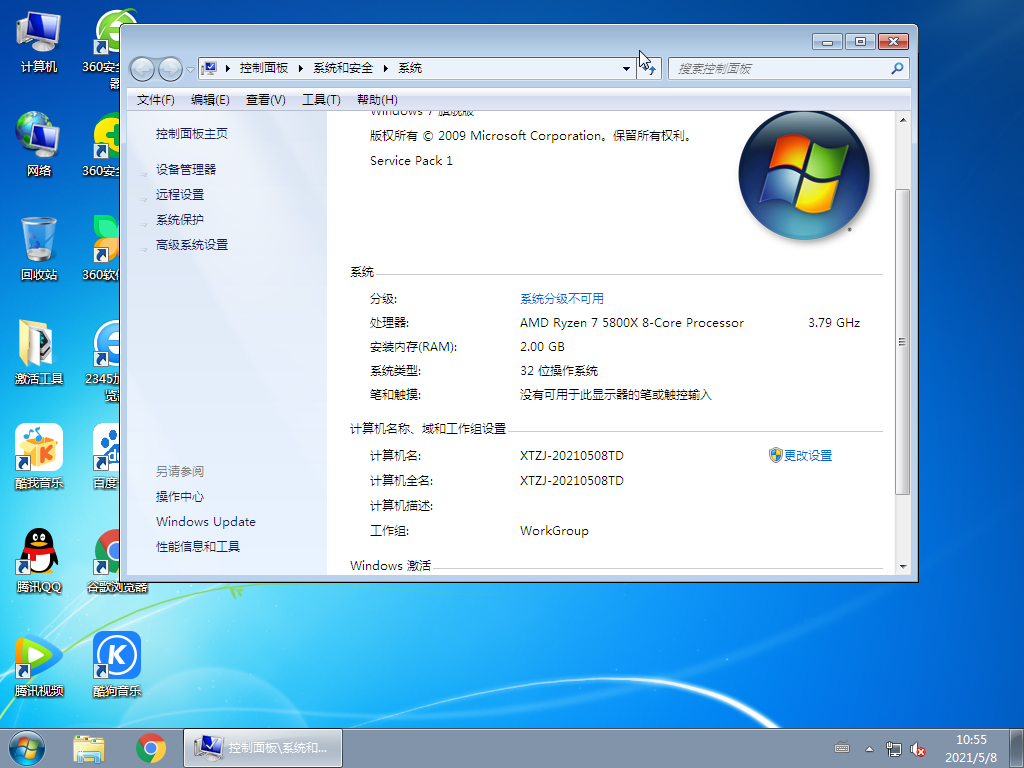Launch Google Chrome from the taskbar
Screen dimensions: 1024x768
[152, 747]
